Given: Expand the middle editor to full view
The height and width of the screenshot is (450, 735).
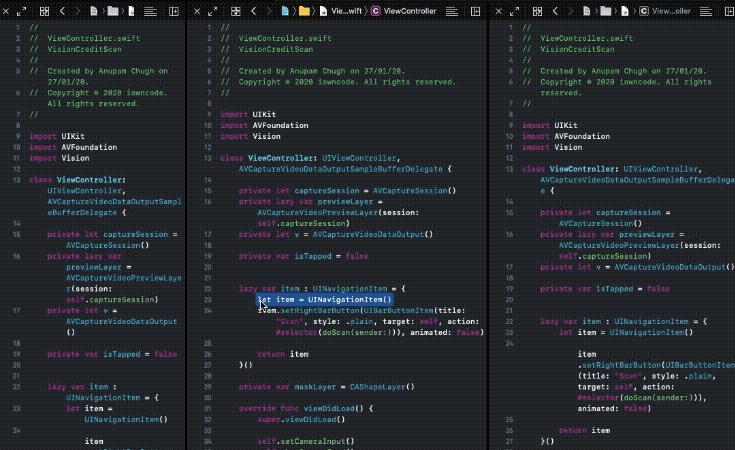Looking at the screenshot, I should coord(213,10).
